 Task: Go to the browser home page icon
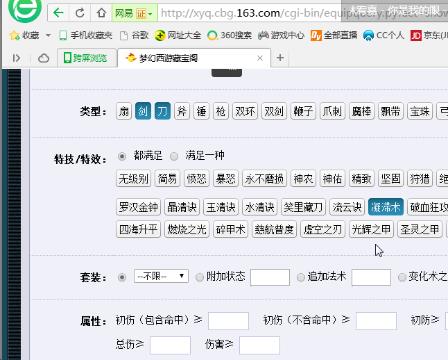101,13
